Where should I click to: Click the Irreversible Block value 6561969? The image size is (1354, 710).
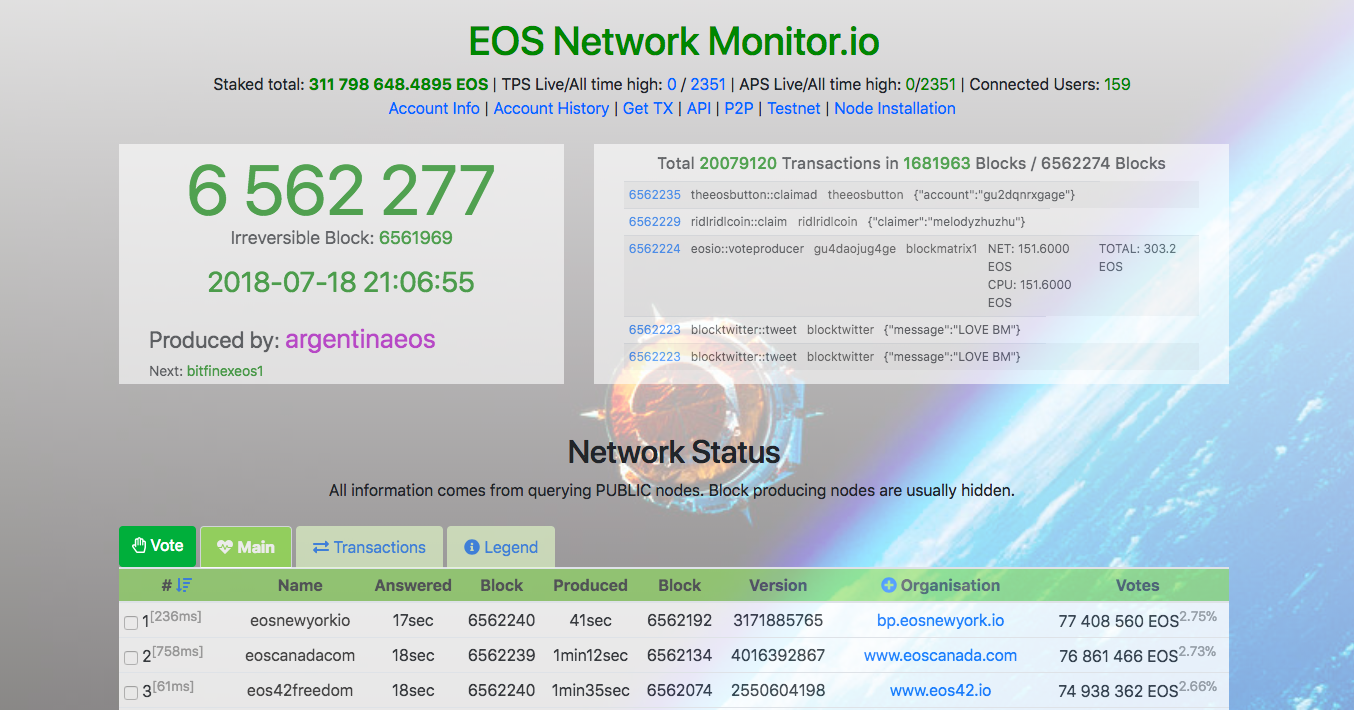click(415, 238)
